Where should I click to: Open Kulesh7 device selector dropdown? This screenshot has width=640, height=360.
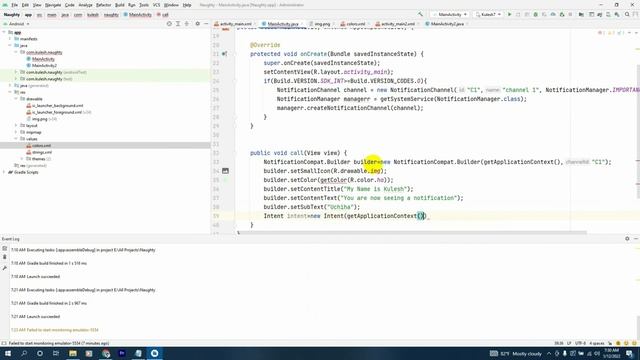[x=488, y=14]
